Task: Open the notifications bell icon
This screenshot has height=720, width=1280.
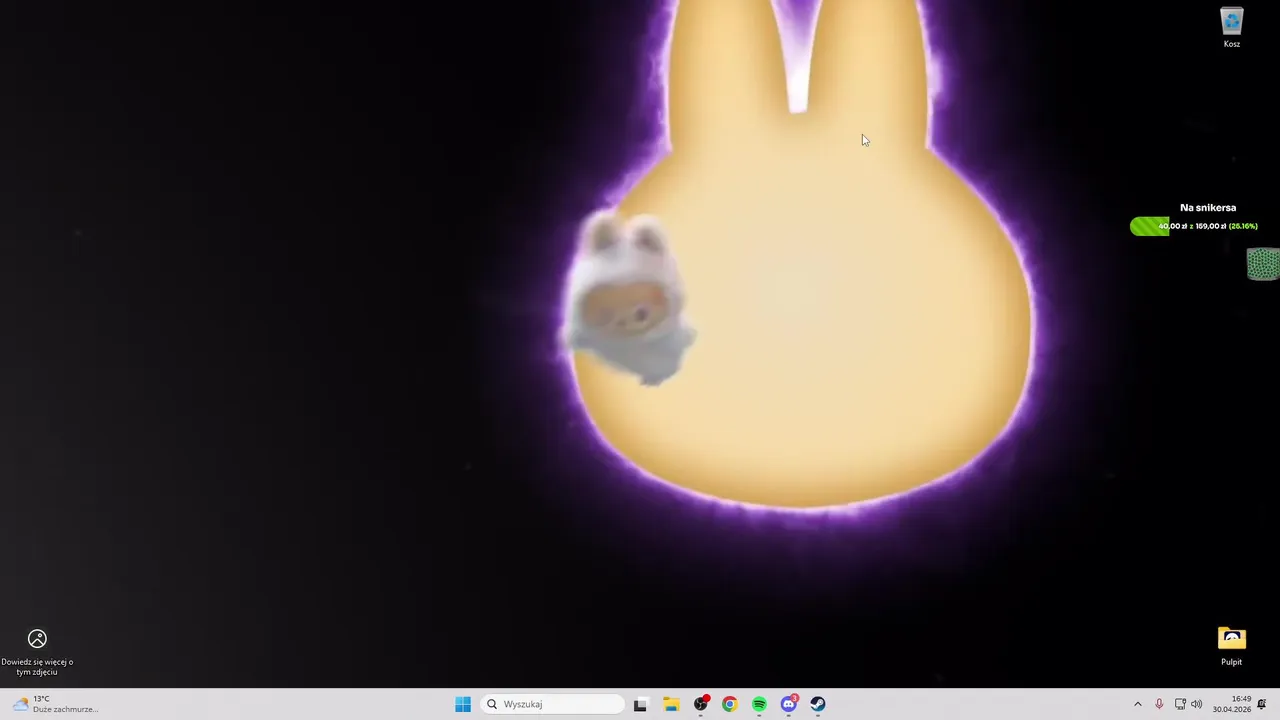Action: 1262,704
